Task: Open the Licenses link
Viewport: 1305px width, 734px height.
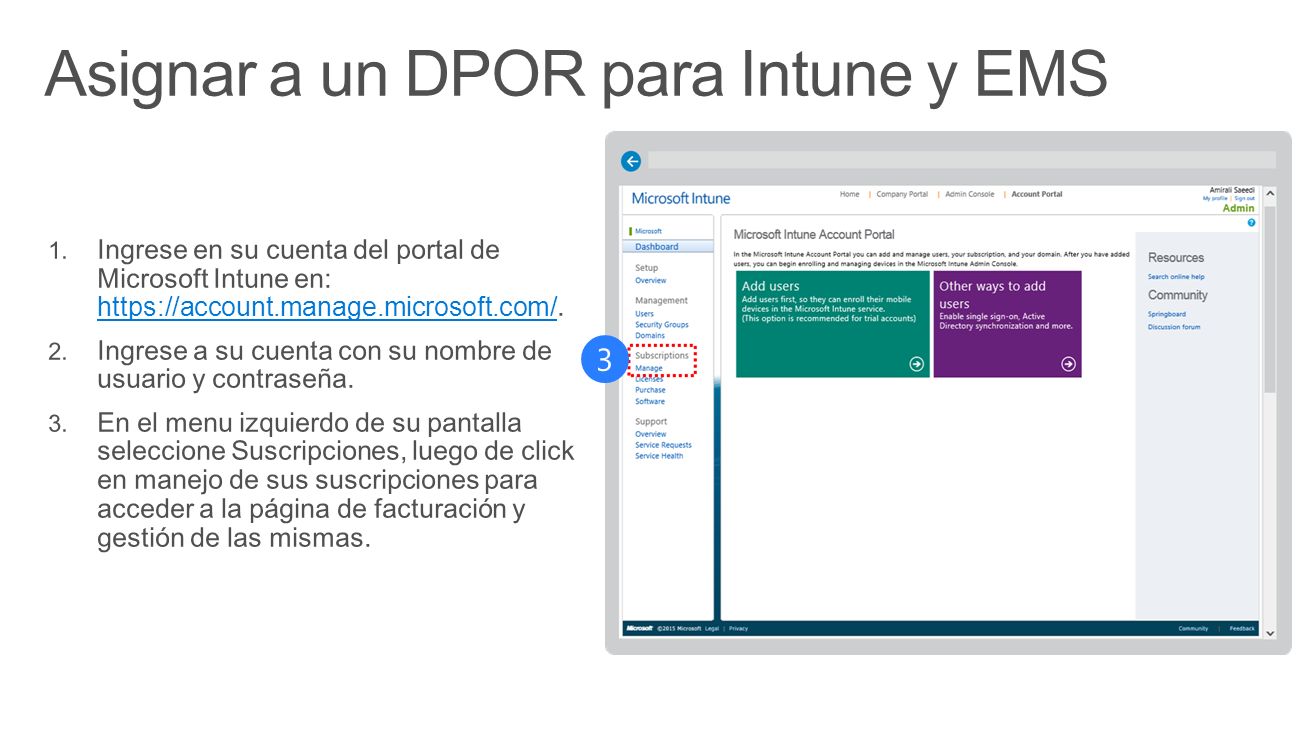Action: point(649,379)
